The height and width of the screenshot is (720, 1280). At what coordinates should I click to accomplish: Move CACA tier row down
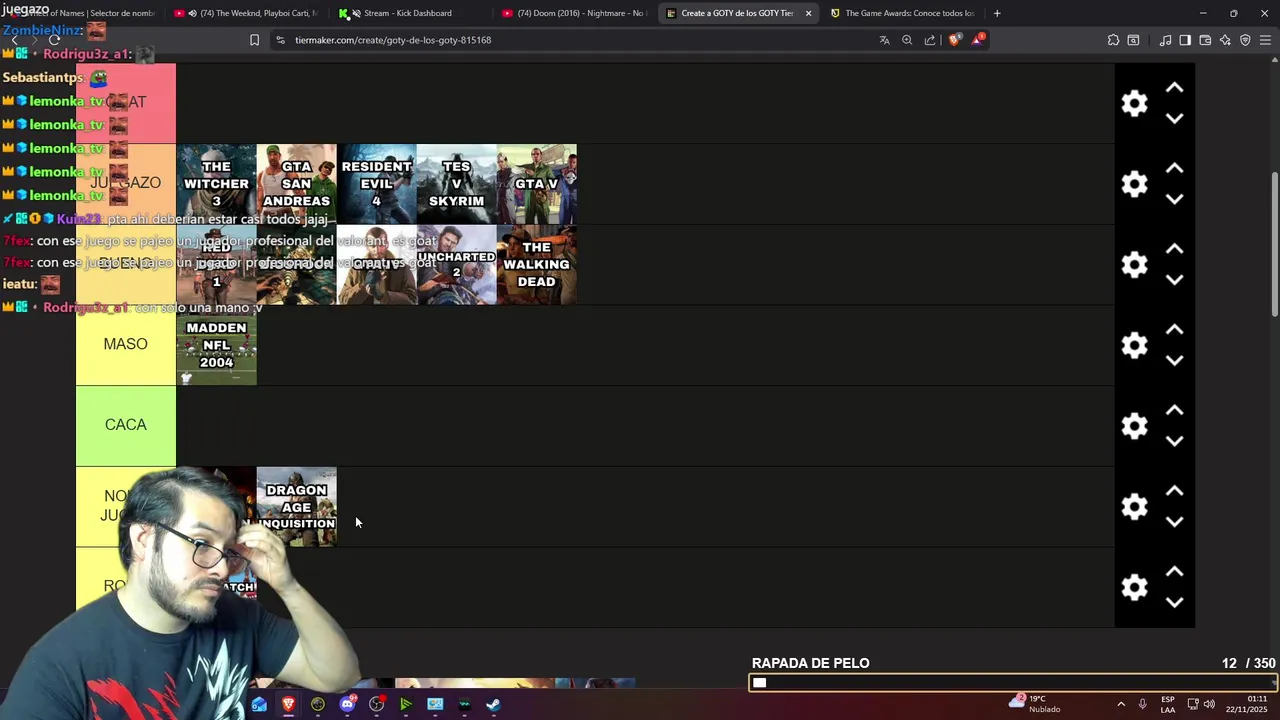click(1175, 441)
